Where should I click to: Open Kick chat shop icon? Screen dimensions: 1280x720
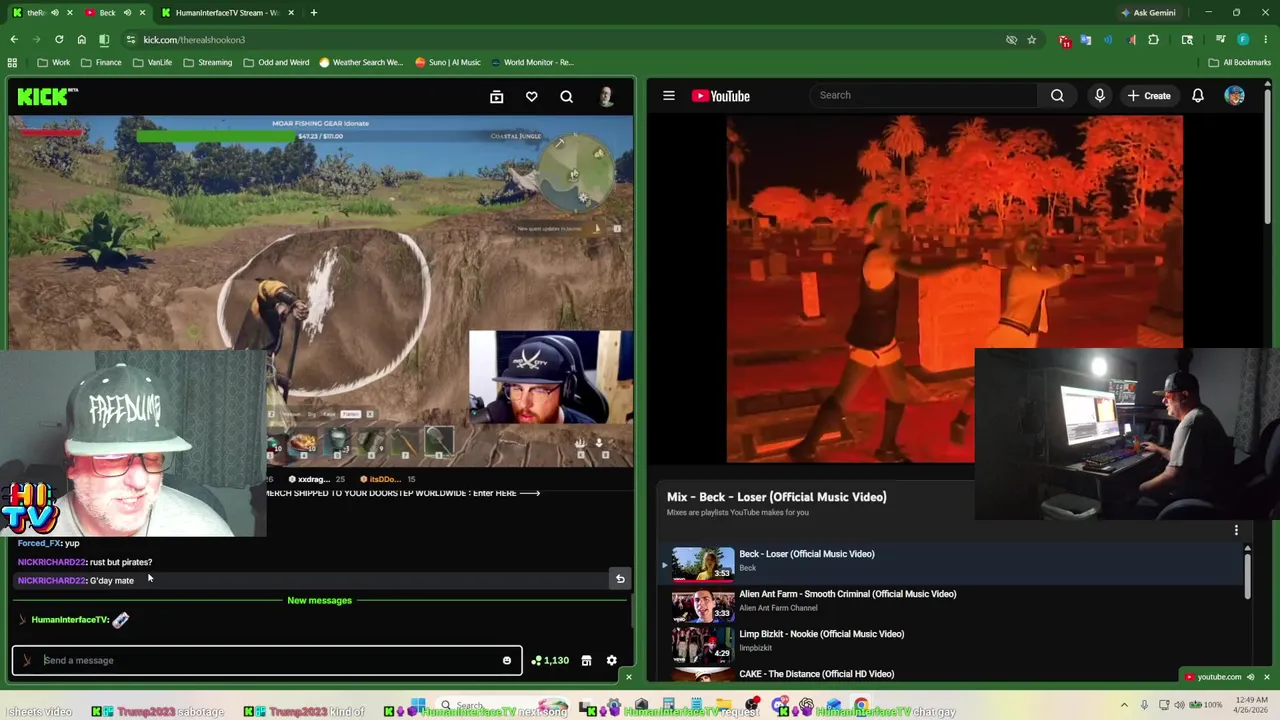[587, 660]
